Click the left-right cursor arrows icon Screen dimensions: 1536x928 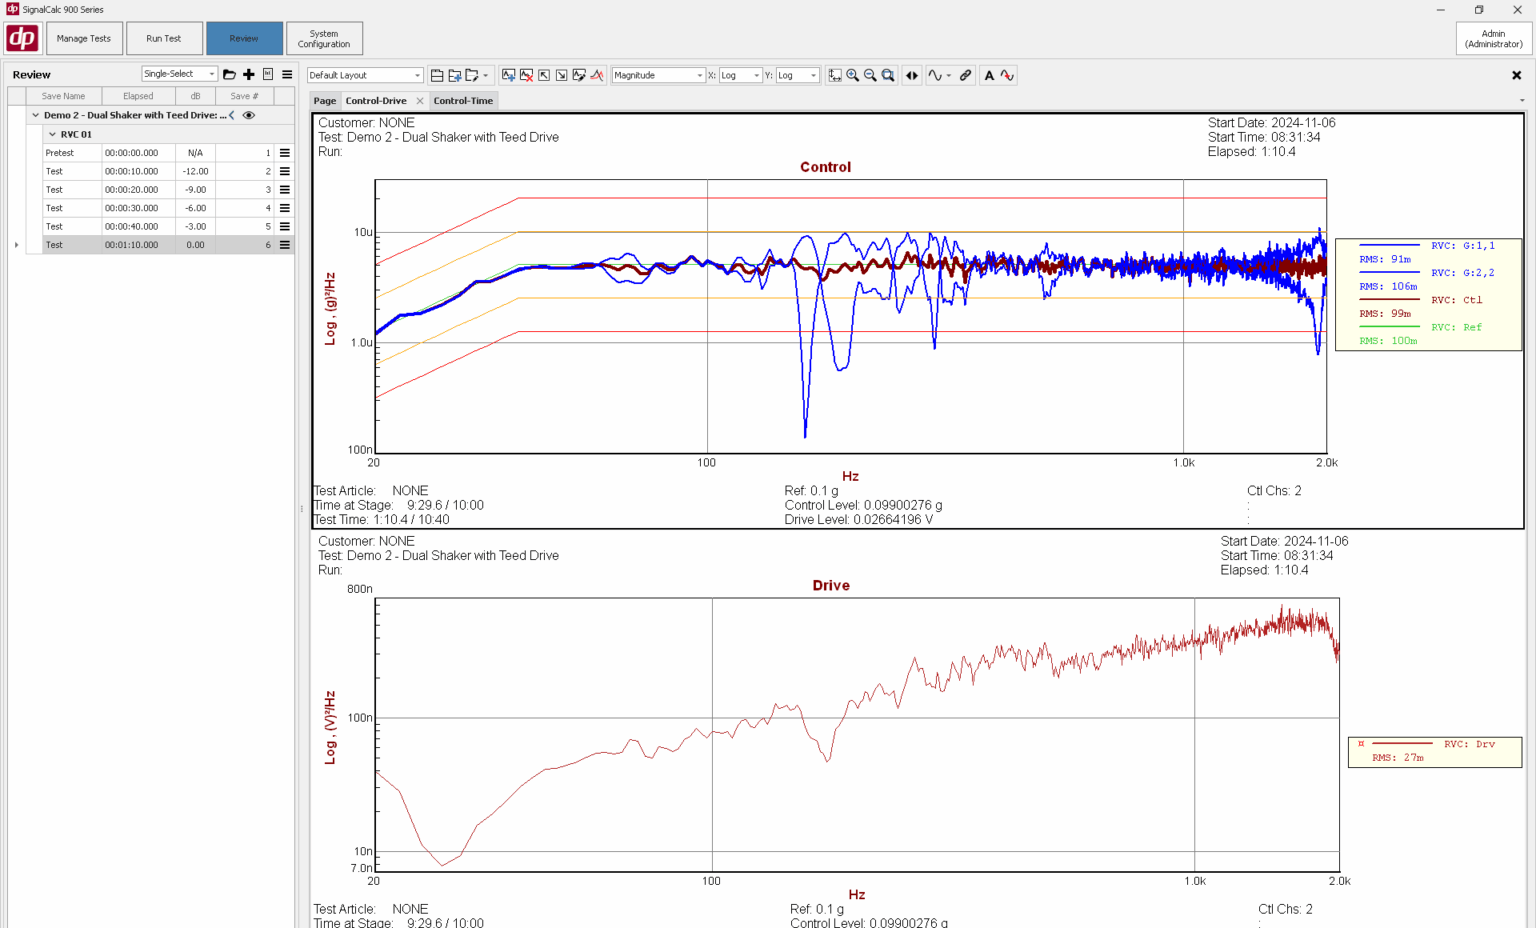(x=912, y=75)
